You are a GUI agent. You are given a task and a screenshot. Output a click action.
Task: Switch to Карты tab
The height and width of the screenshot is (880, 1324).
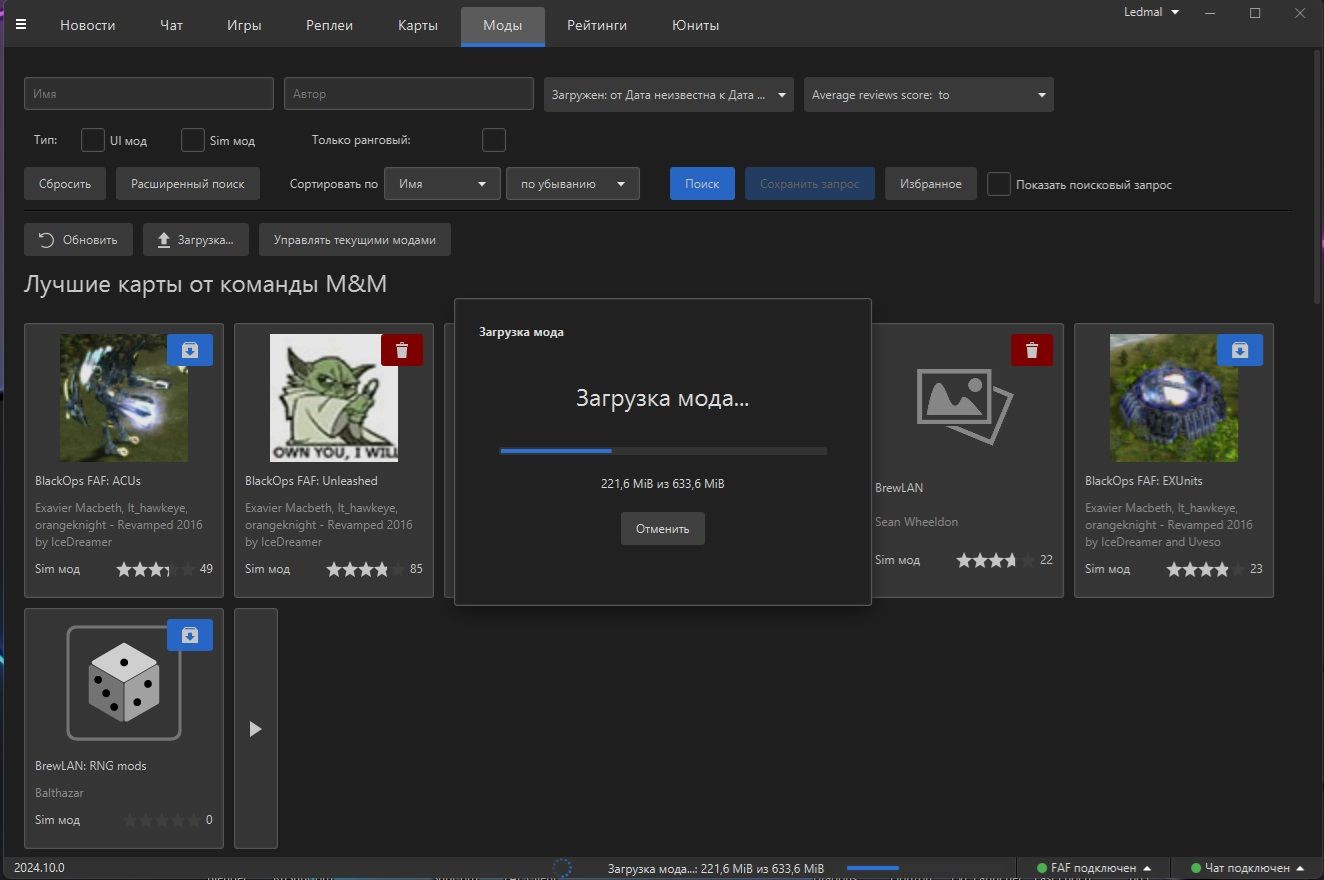point(418,26)
